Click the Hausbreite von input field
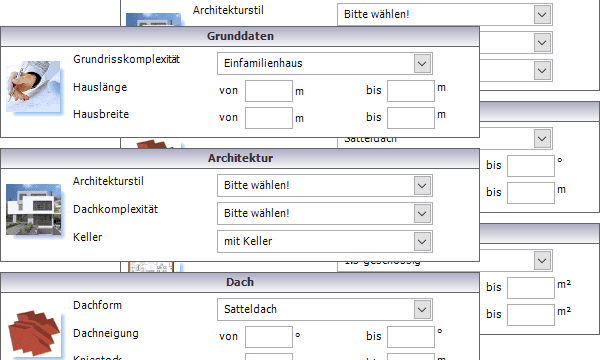This screenshot has height=360, width=600. tap(269, 118)
